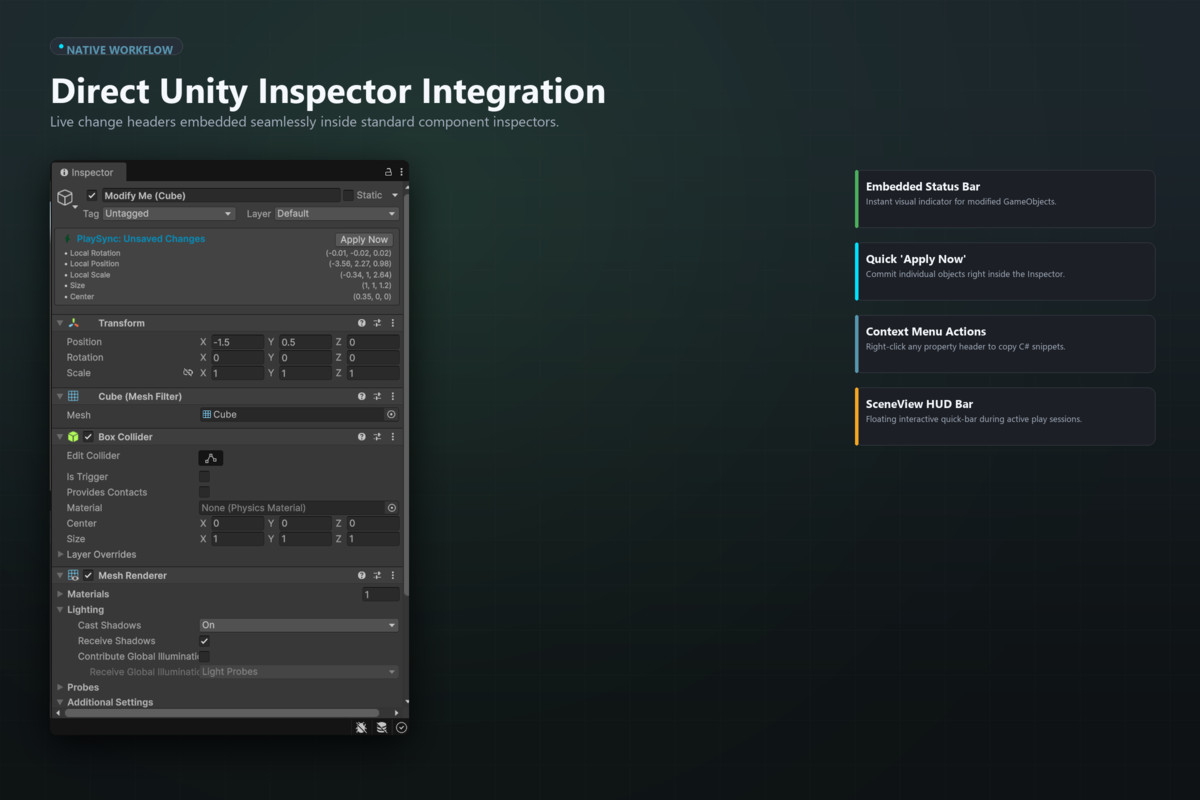
Task: Open Cube (Mesh Filter) three-dot menu
Action: [x=393, y=397]
